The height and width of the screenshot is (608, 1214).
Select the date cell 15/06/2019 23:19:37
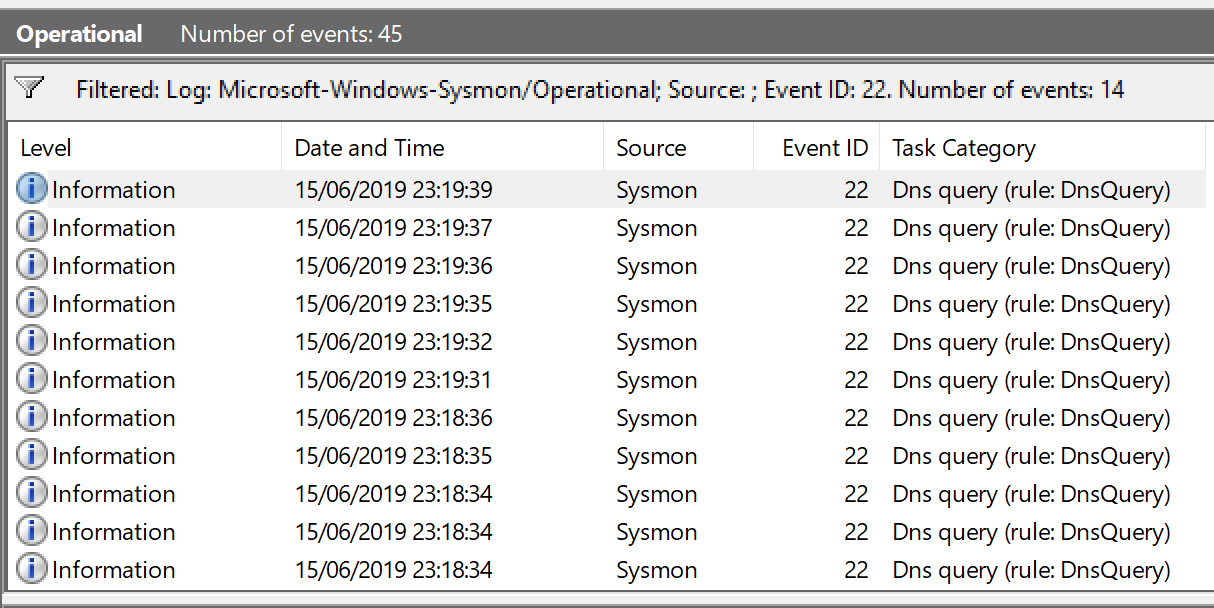click(x=393, y=228)
